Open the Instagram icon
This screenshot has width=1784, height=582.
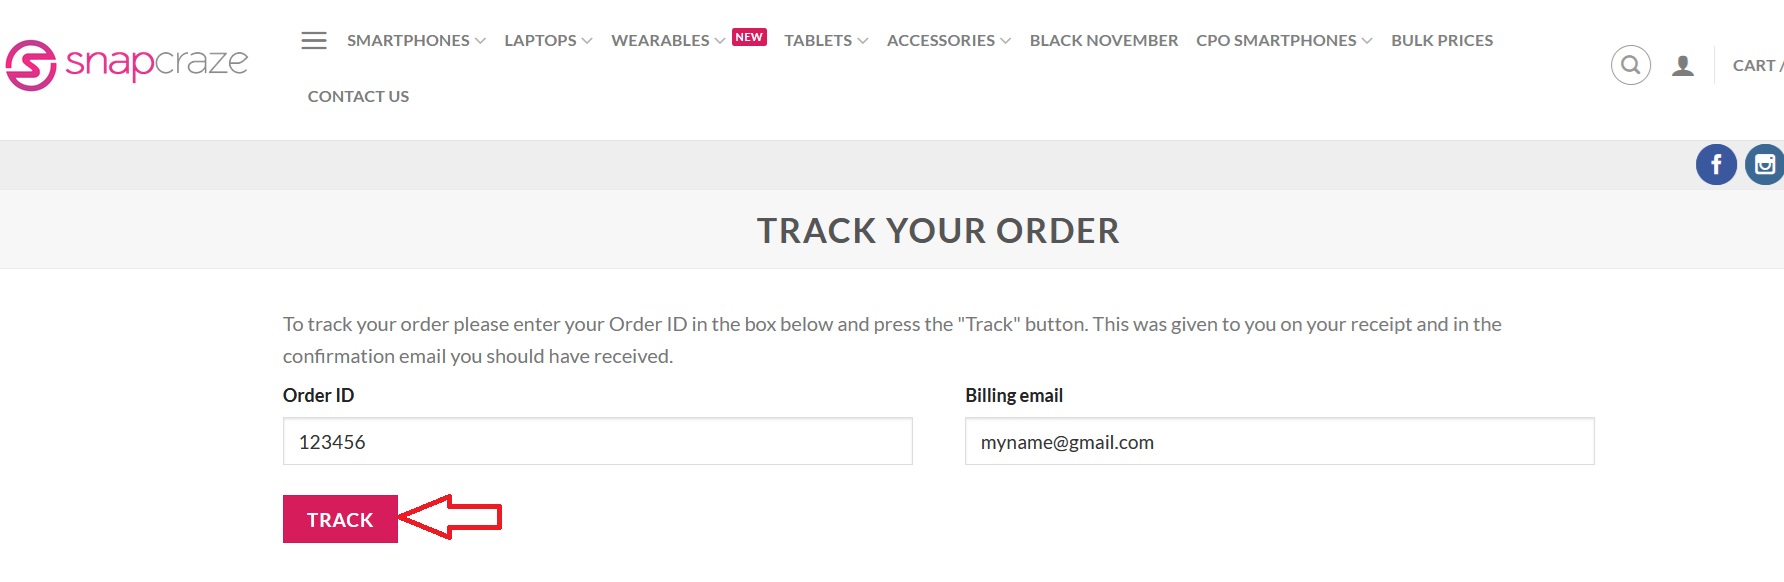click(x=1765, y=165)
